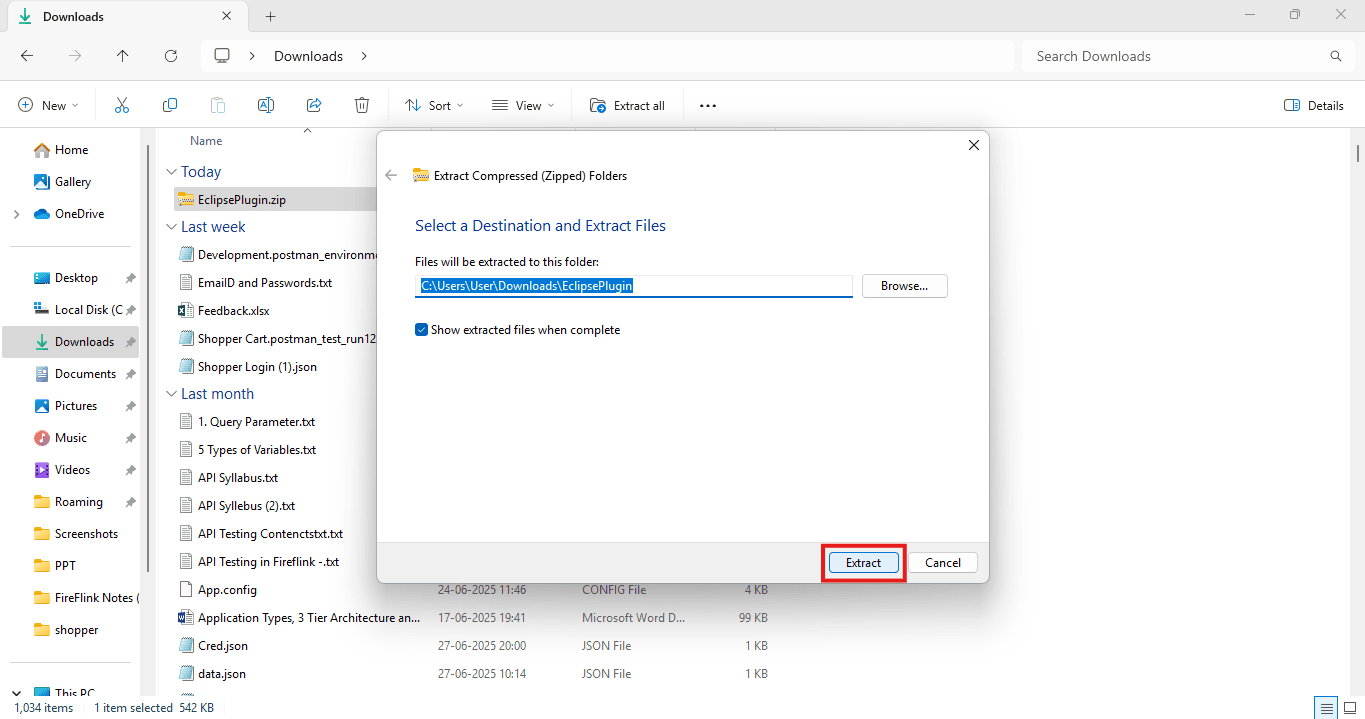Click the destination folder path field
The image size is (1365, 719).
pos(634,286)
